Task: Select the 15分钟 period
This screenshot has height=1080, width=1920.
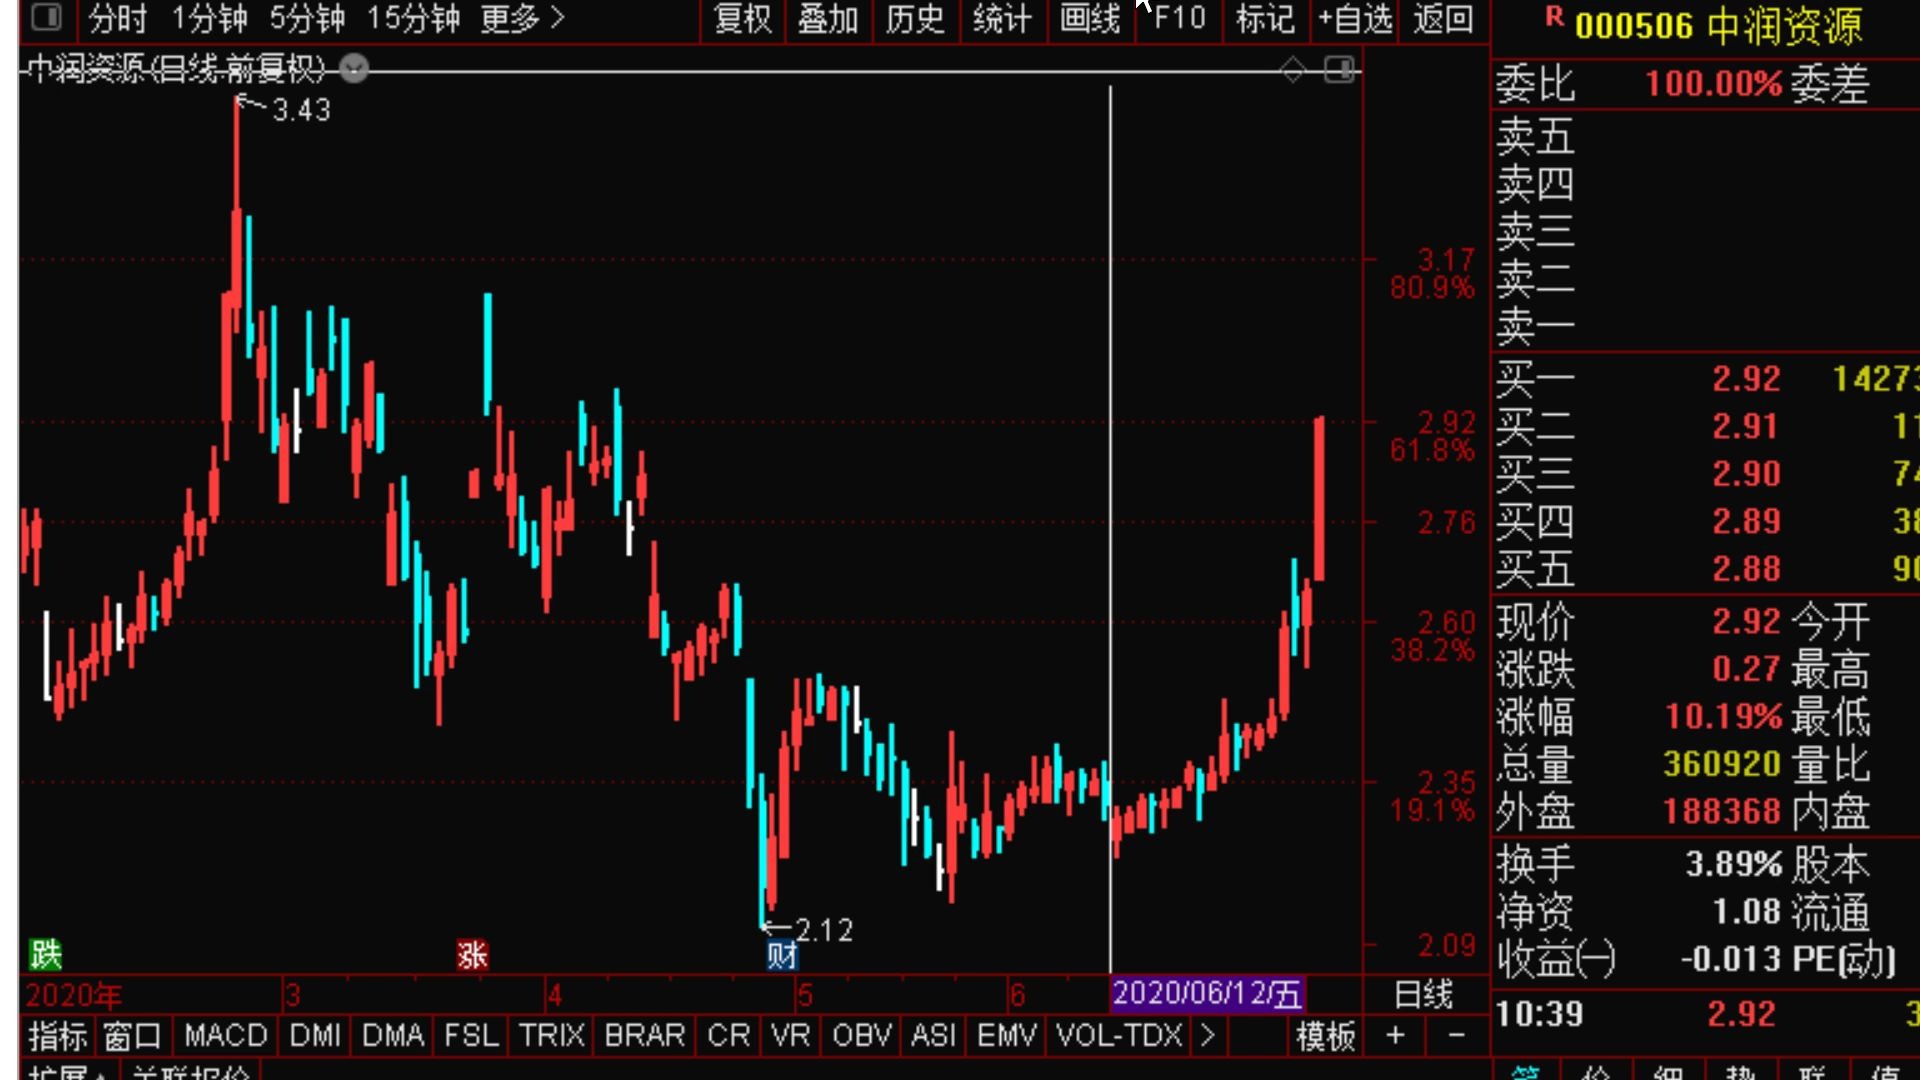Action: coord(413,18)
